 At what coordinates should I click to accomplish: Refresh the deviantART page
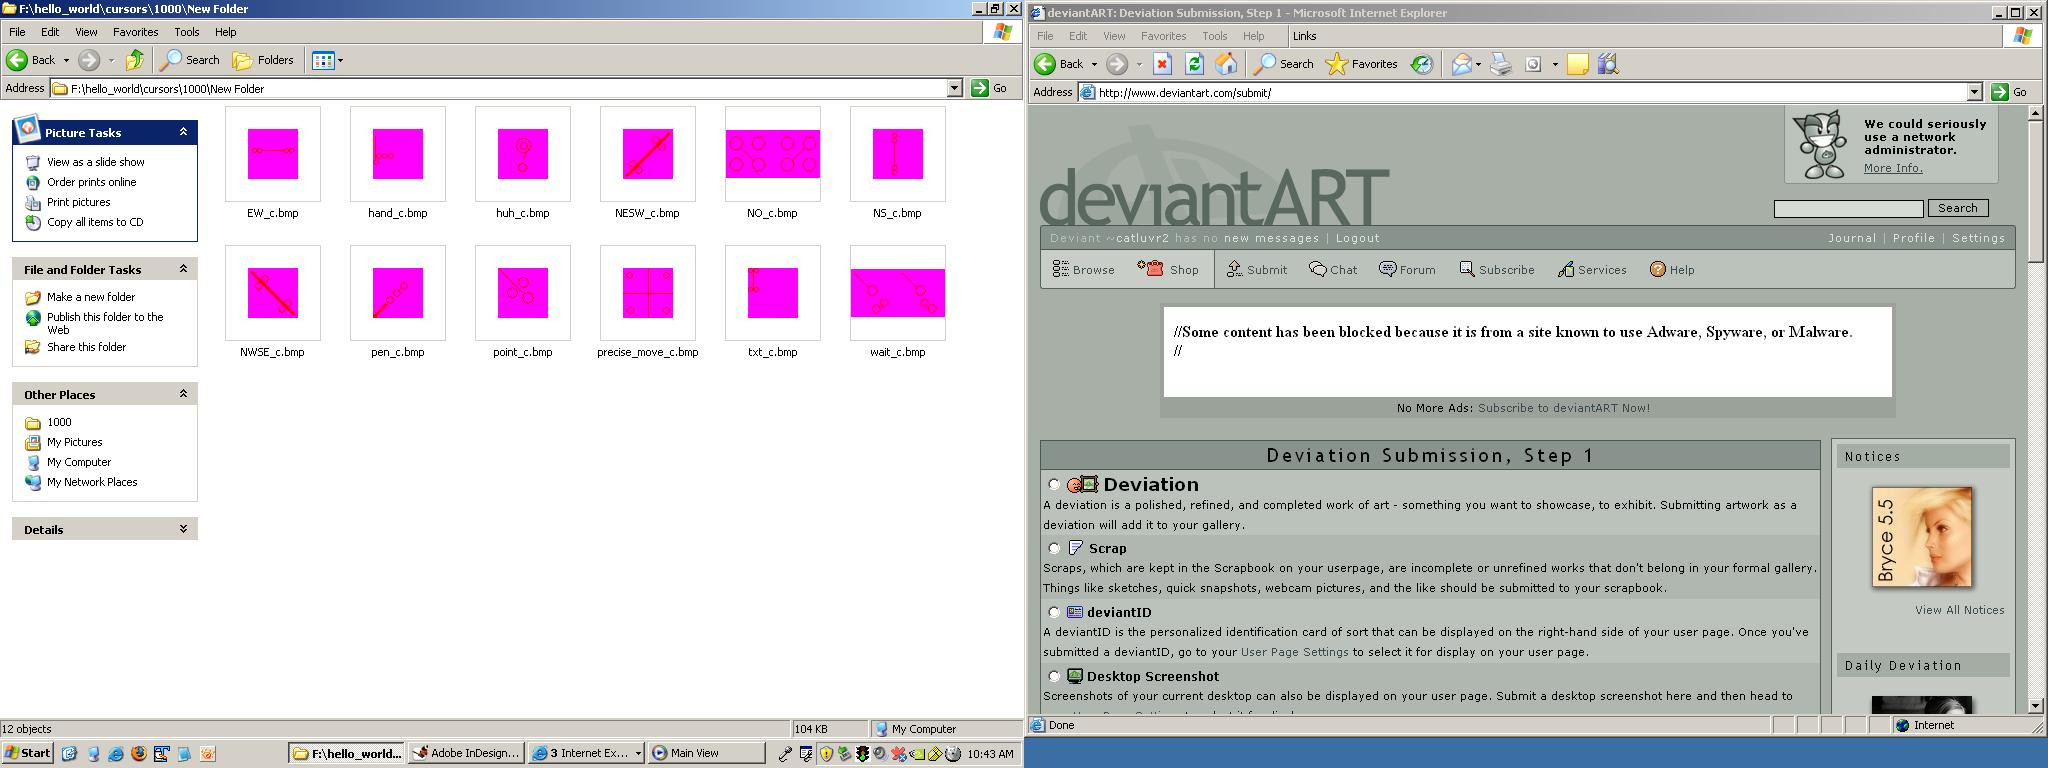(x=1194, y=64)
